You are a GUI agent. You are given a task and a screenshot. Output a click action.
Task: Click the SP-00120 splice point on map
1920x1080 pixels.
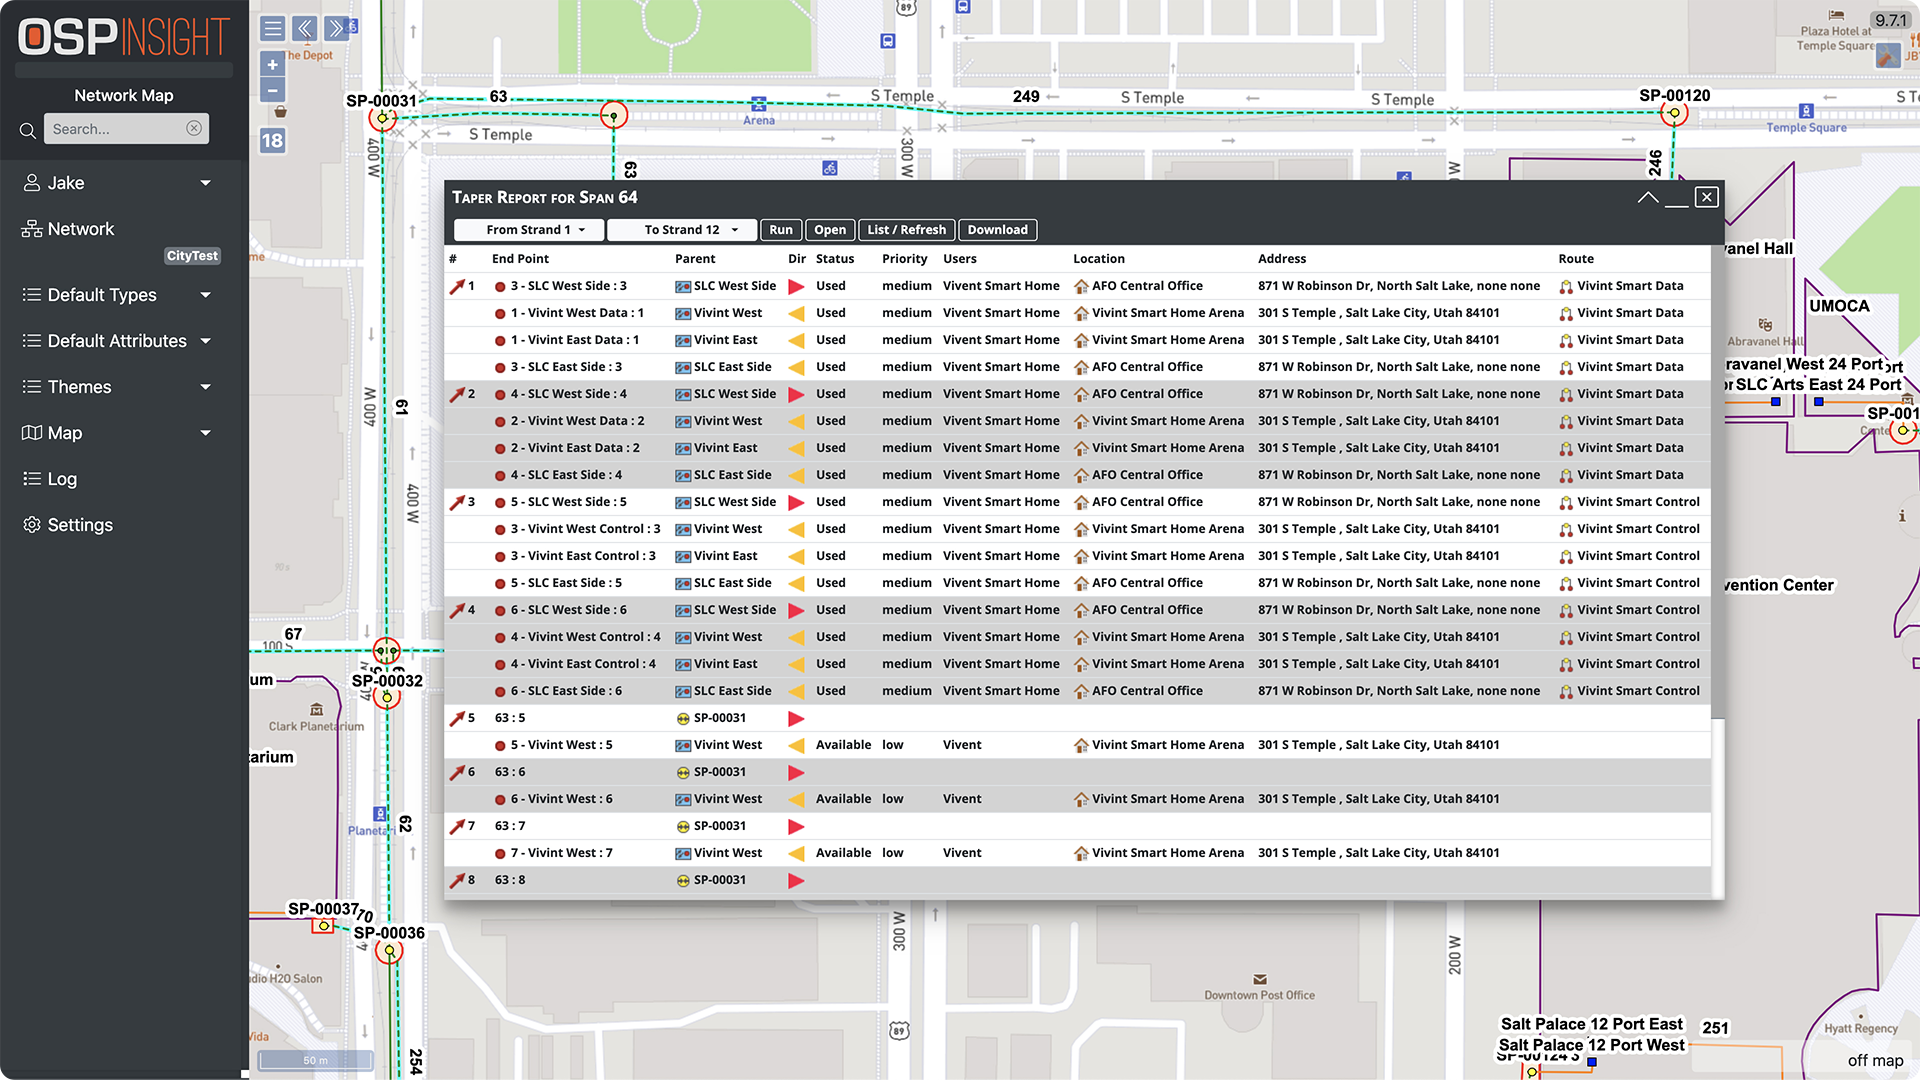pyautogui.click(x=1674, y=114)
